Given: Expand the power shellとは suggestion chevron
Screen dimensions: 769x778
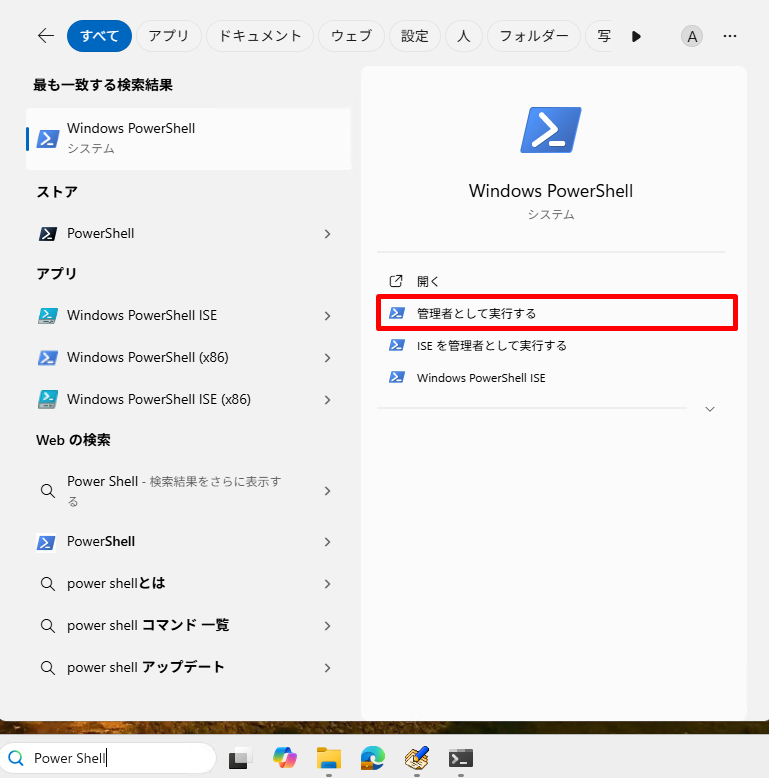Looking at the screenshot, I should 327,584.
